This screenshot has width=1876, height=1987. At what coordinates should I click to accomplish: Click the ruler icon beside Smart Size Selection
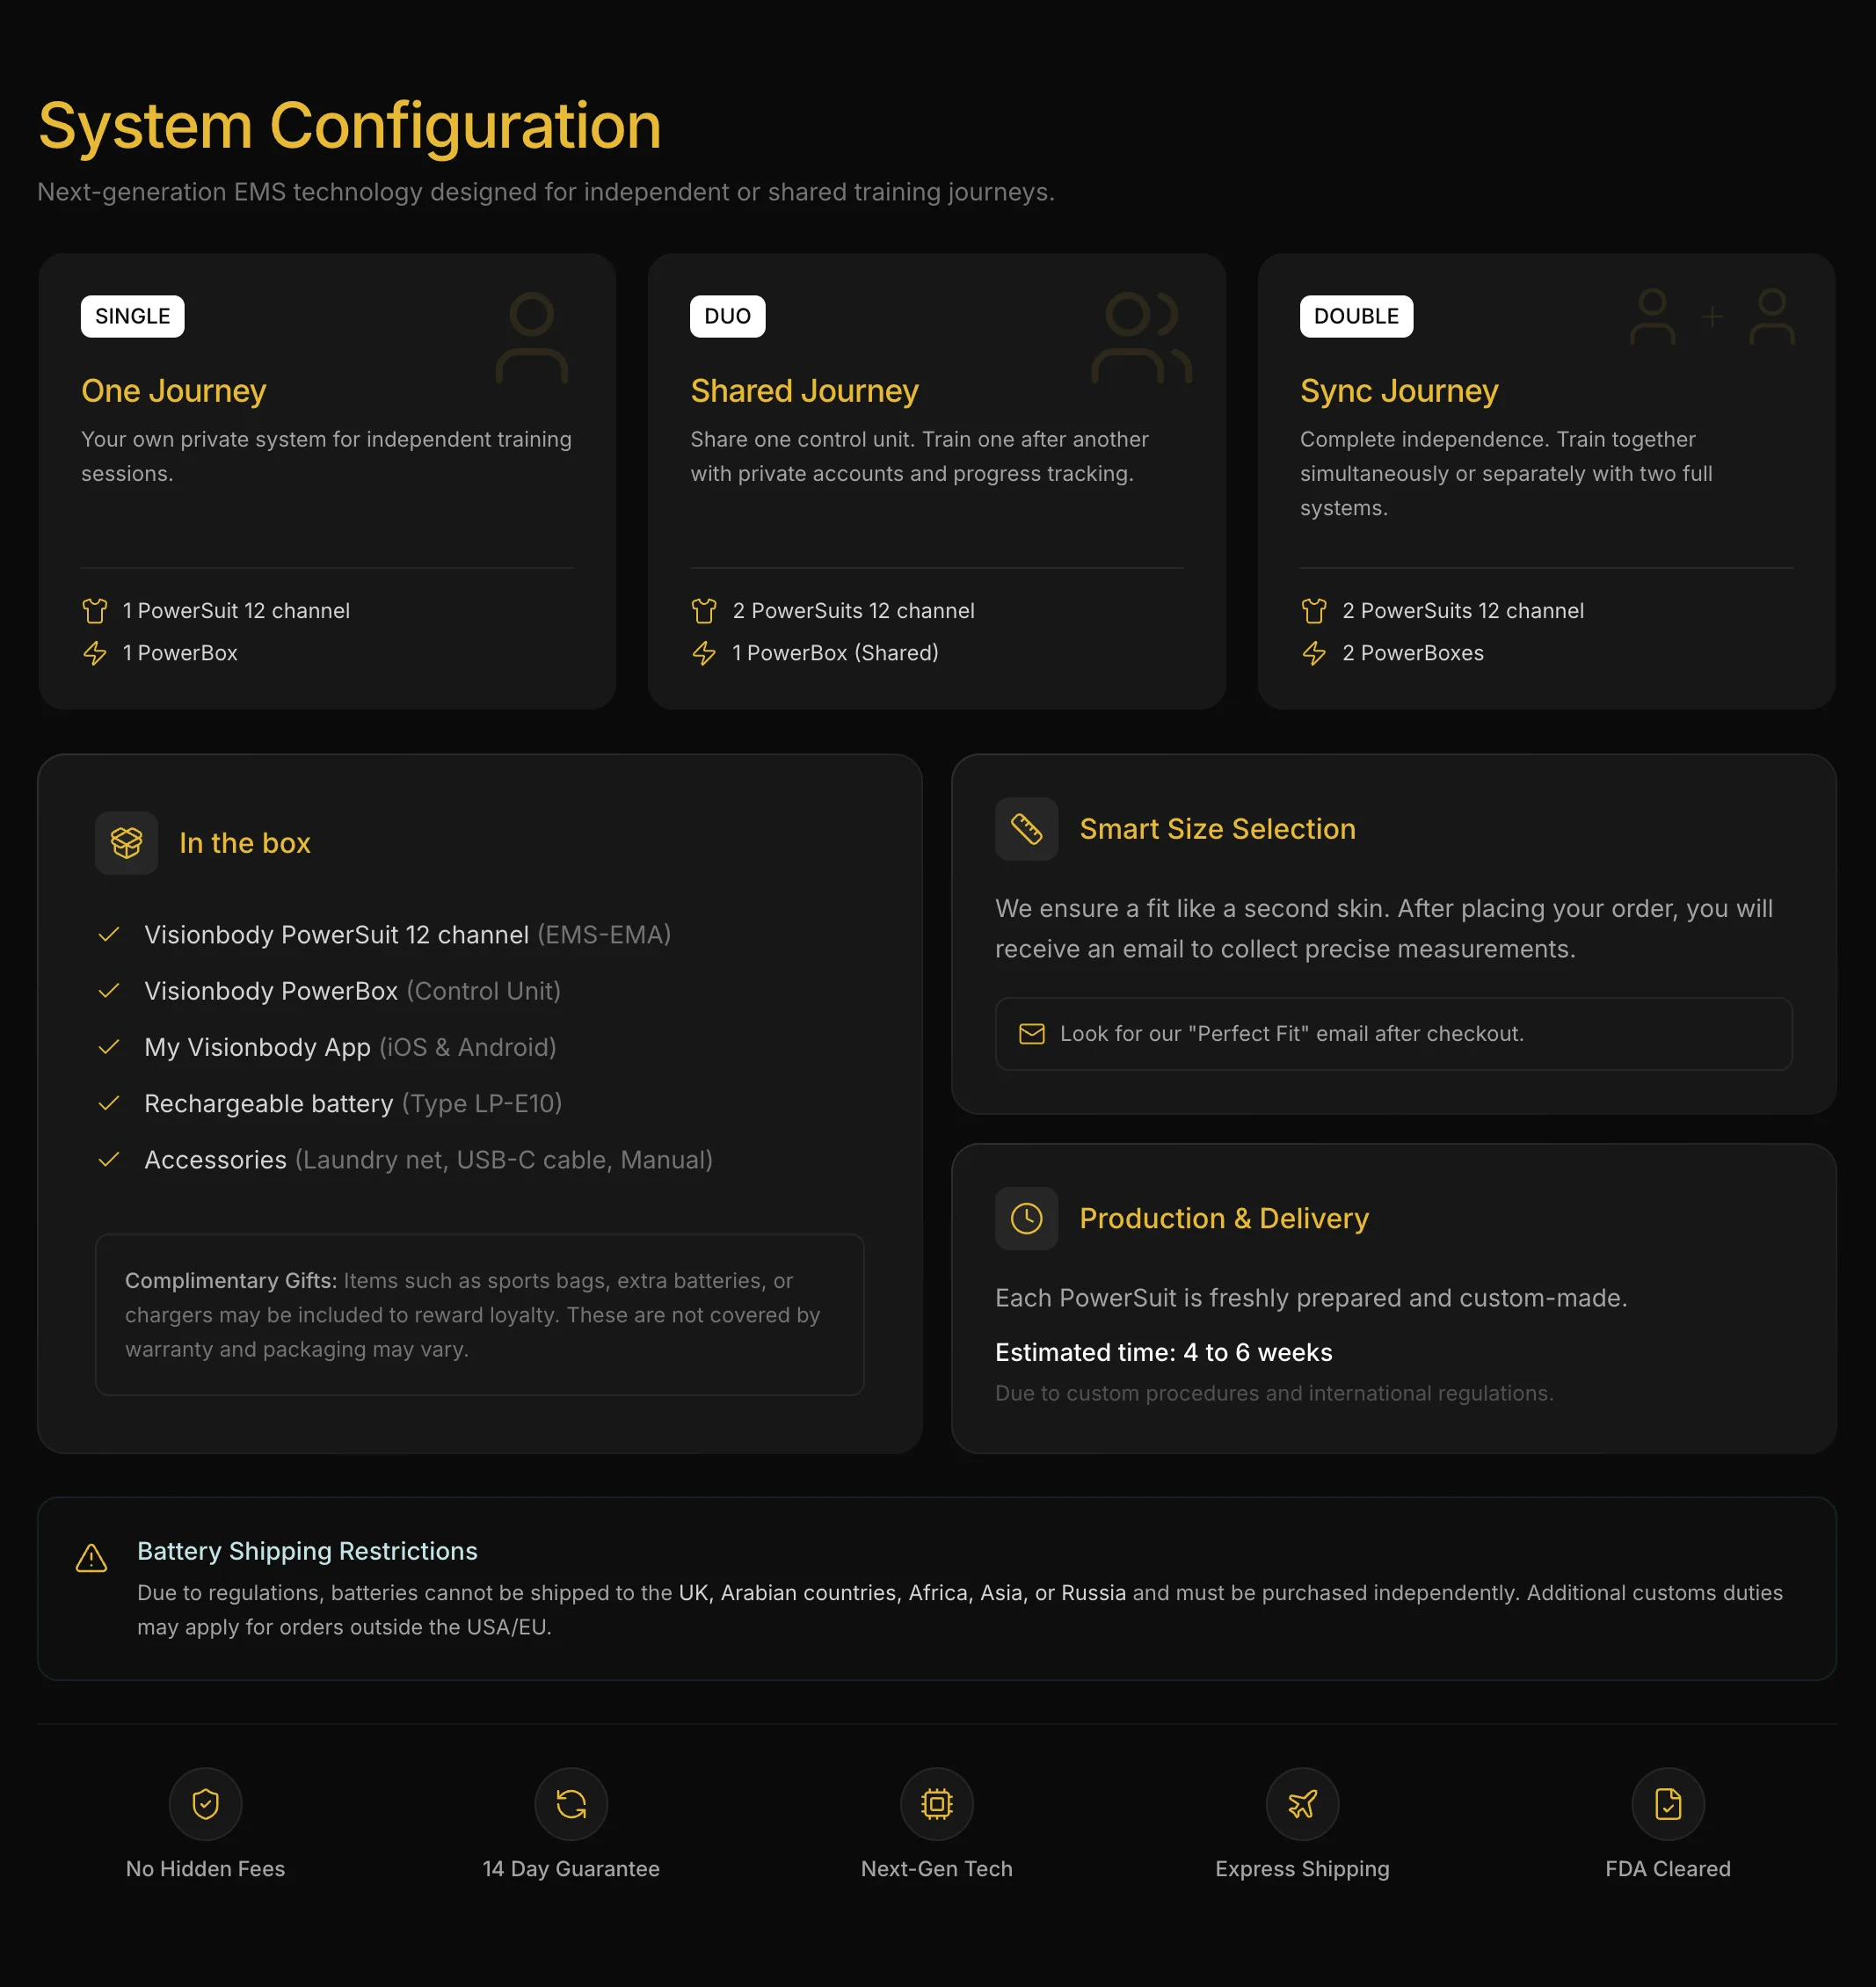coord(1026,828)
